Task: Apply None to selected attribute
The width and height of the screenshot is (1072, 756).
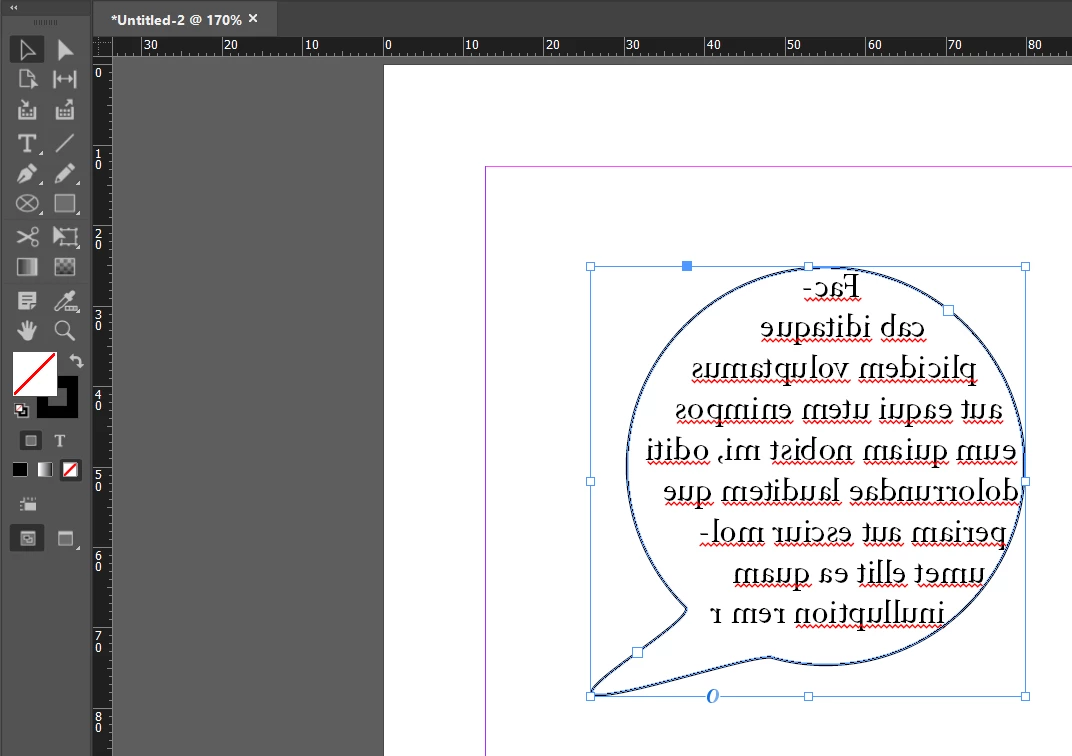Action: point(70,470)
